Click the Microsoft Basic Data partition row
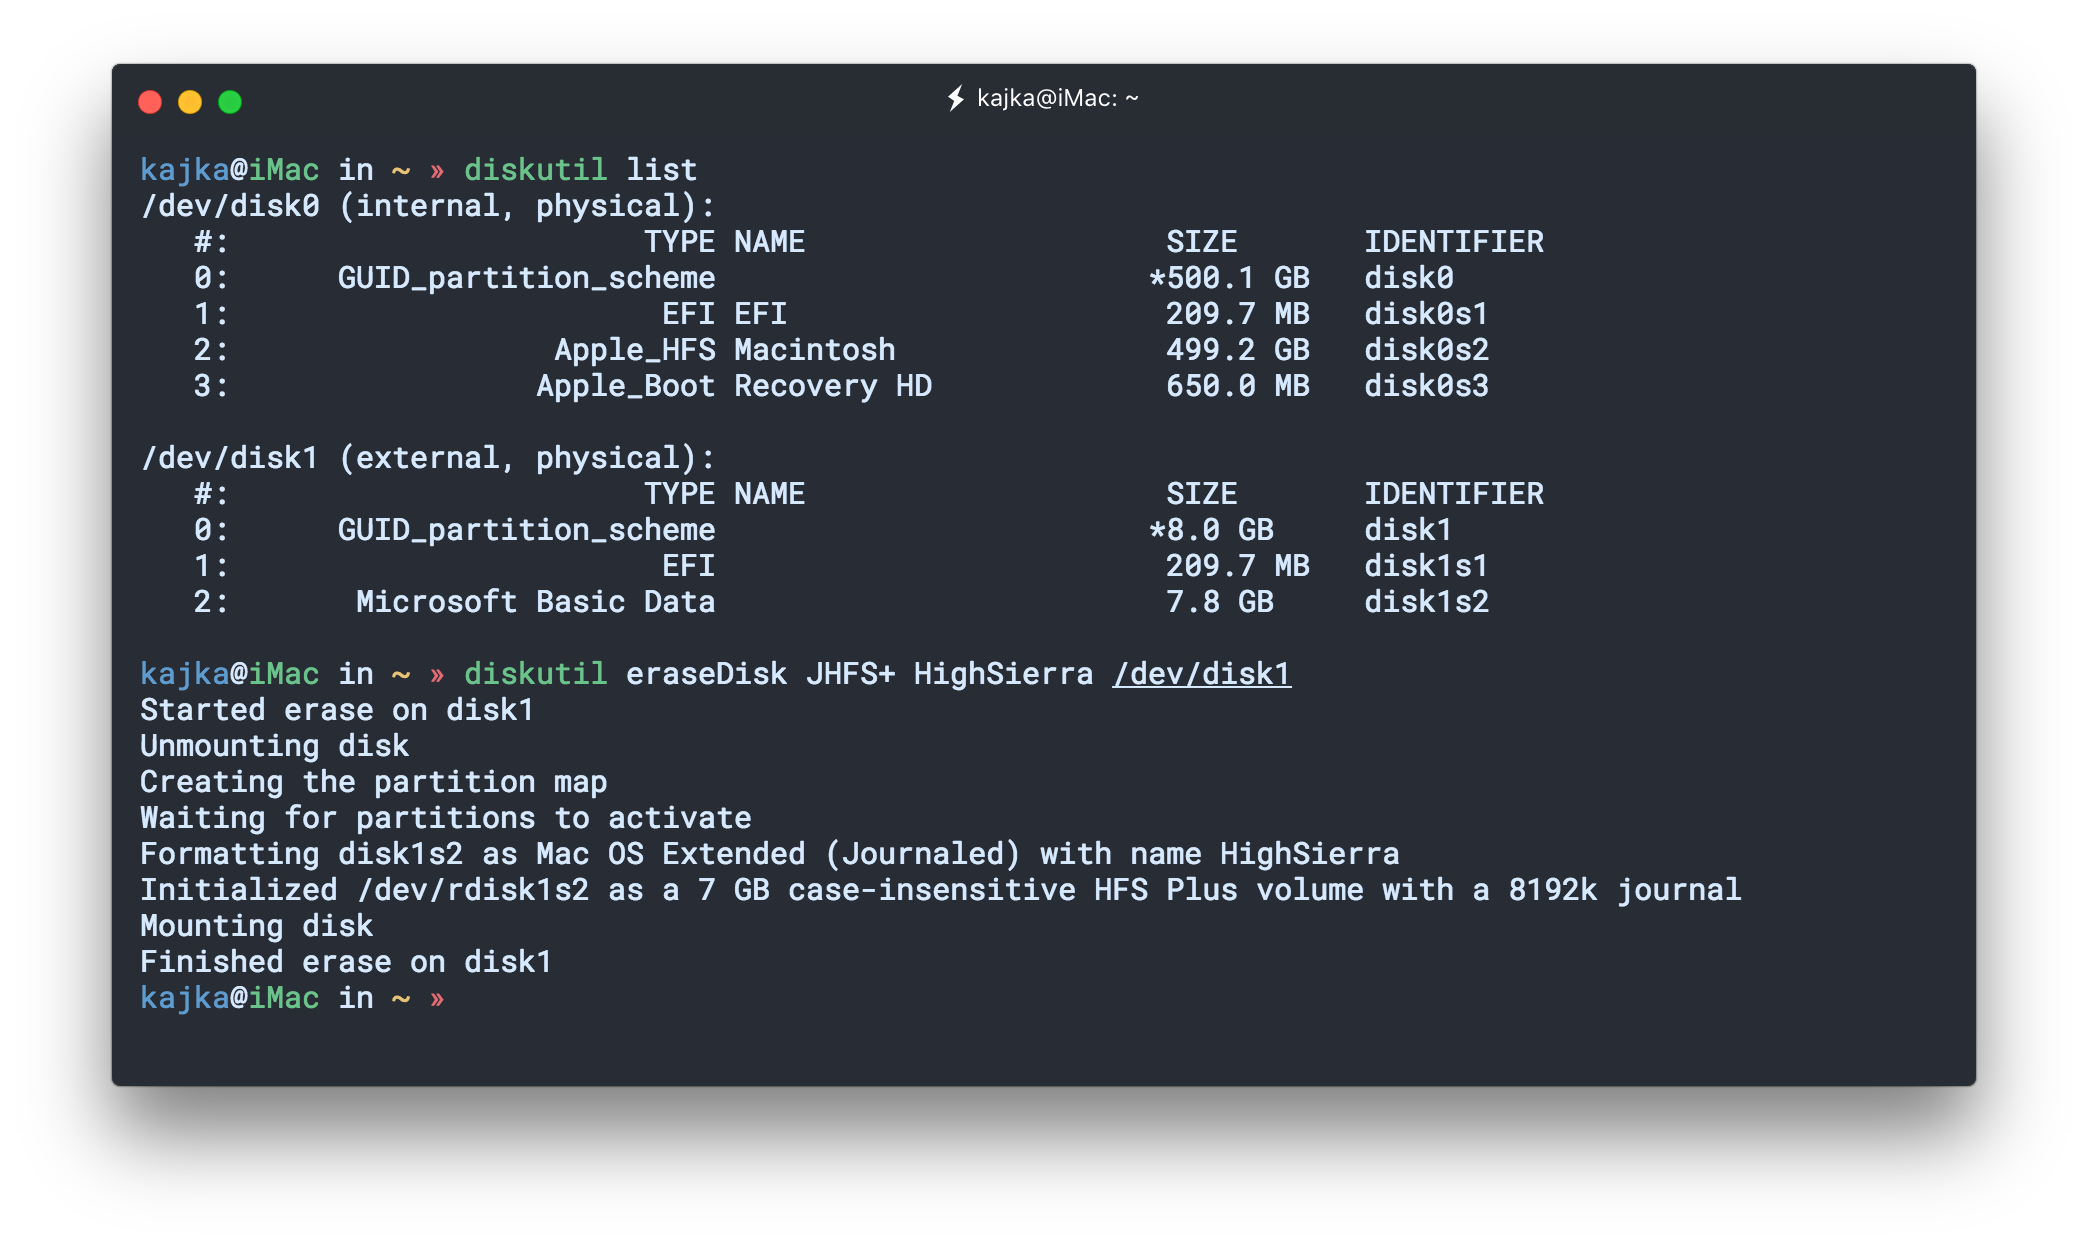This screenshot has width=2088, height=1246. [x=537, y=601]
